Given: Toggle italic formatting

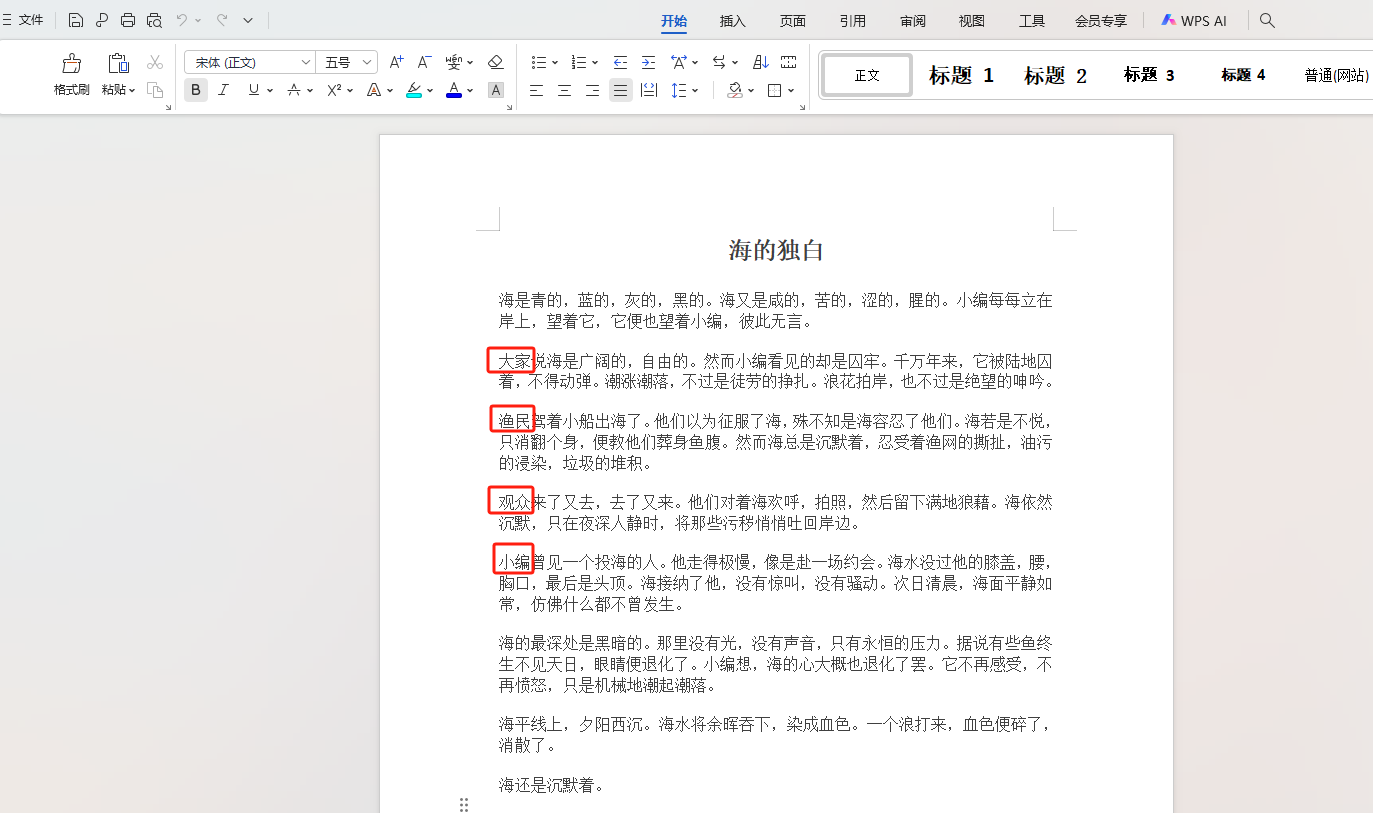Looking at the screenshot, I should click(223, 89).
